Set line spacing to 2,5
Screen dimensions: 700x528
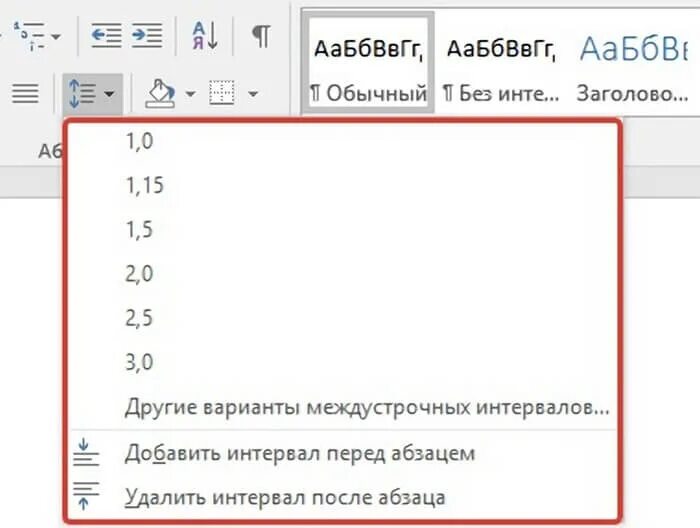pos(342,318)
